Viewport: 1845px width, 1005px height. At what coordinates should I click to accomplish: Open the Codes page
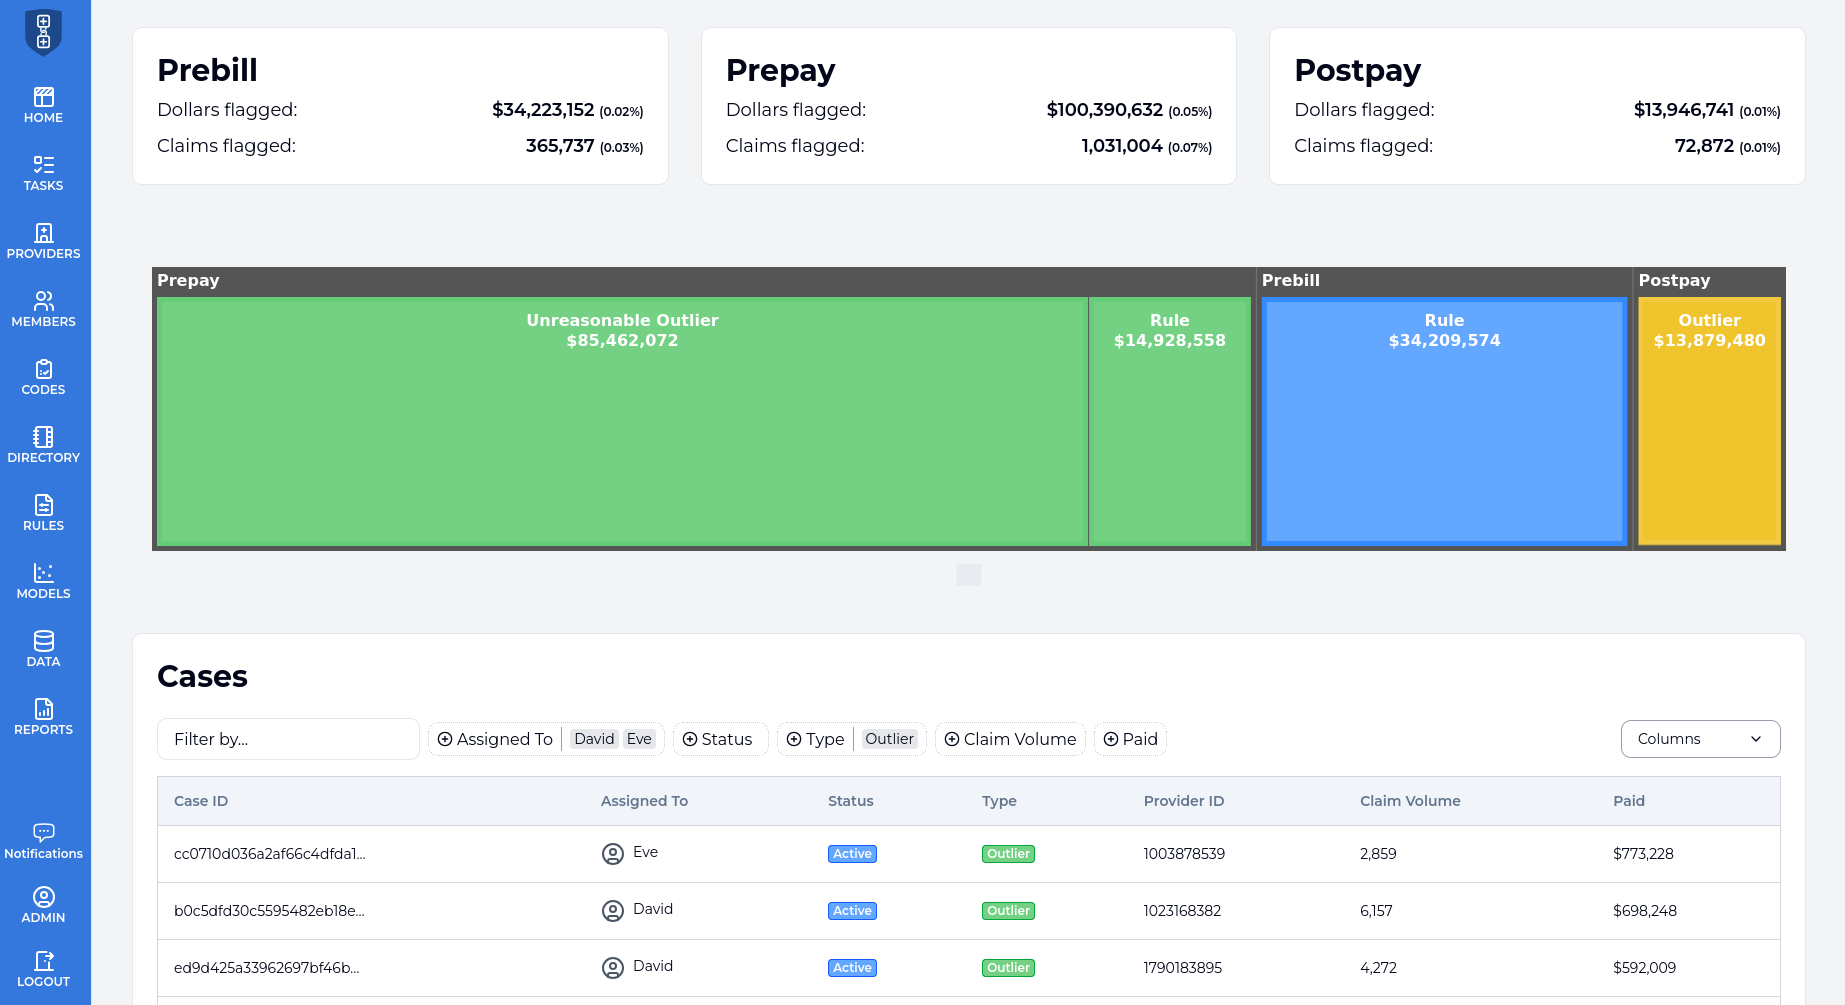[x=43, y=377]
